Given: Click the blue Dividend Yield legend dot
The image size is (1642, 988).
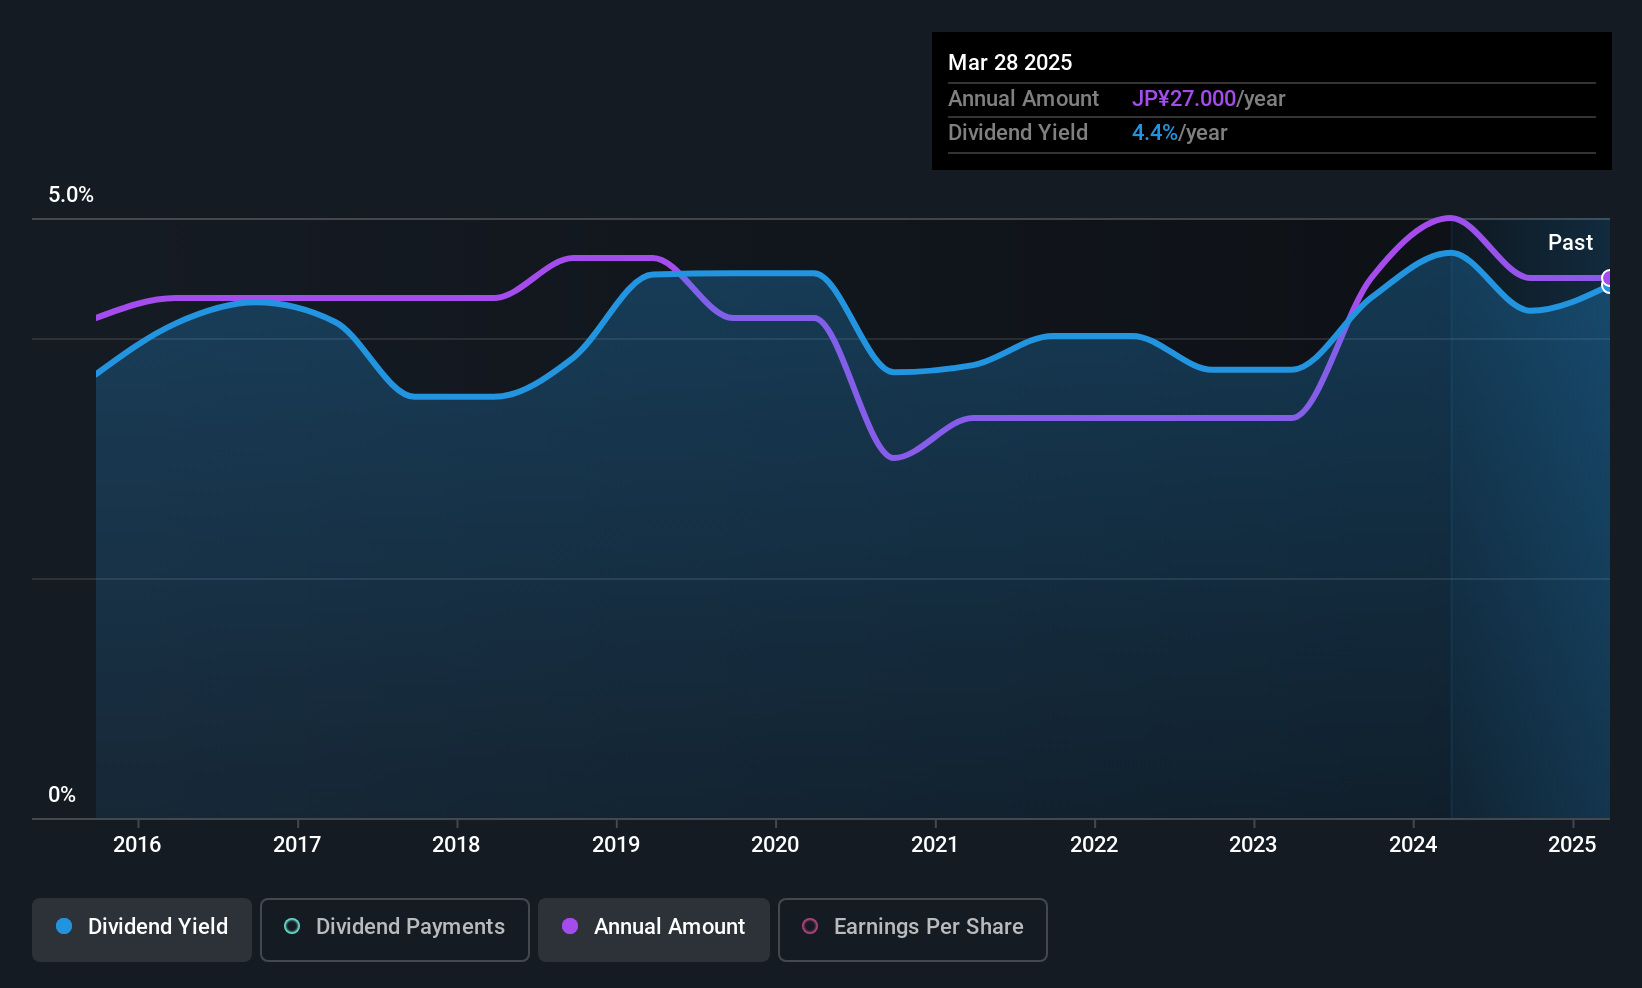Looking at the screenshot, I should pos(64,926).
